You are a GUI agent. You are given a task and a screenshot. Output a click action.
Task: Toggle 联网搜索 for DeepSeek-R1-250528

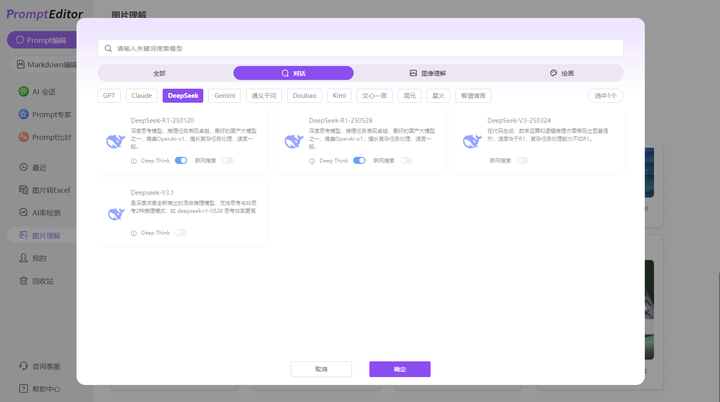click(405, 160)
